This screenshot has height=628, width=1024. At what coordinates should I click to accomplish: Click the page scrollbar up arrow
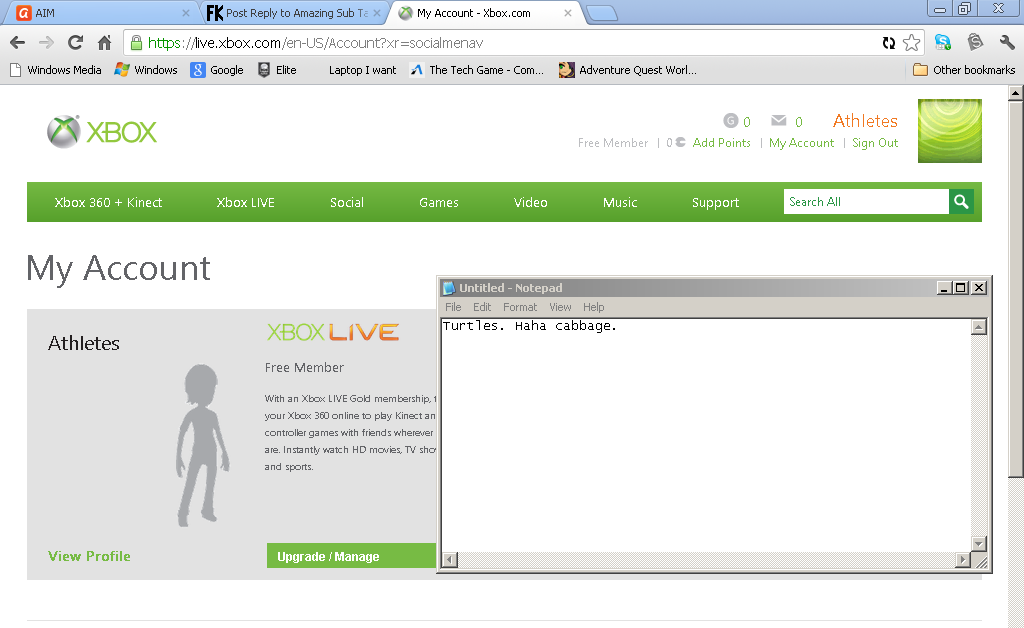point(1016,93)
